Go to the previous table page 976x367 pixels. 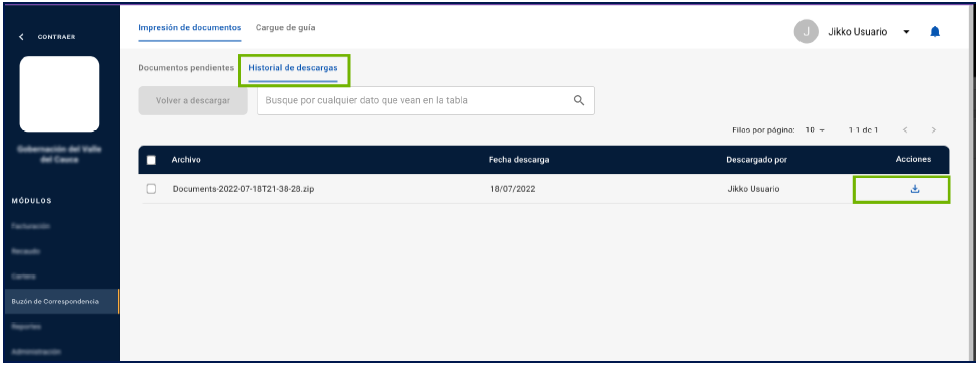(905, 130)
